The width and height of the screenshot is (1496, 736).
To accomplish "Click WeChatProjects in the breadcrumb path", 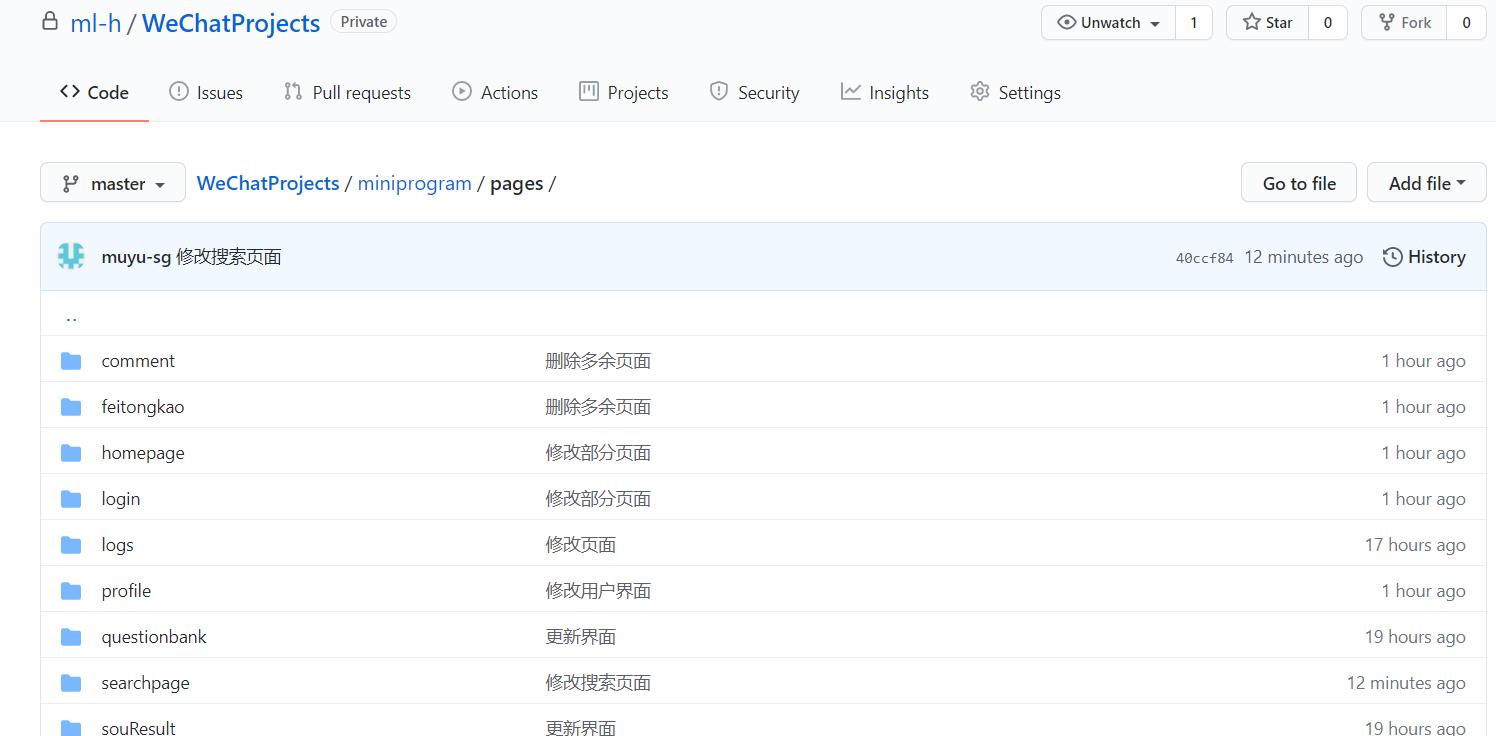I will (x=268, y=183).
